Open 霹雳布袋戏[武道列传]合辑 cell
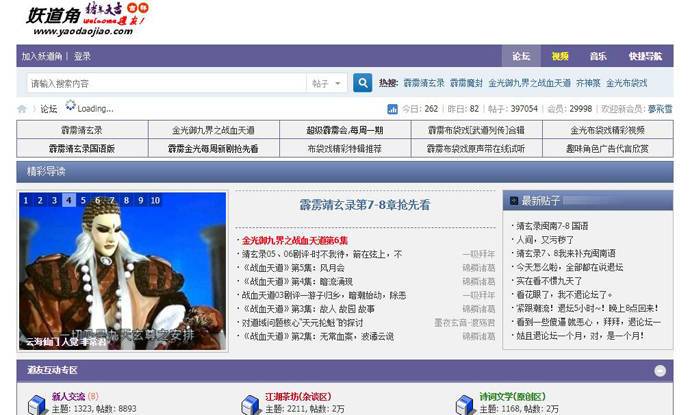 pos(477,130)
